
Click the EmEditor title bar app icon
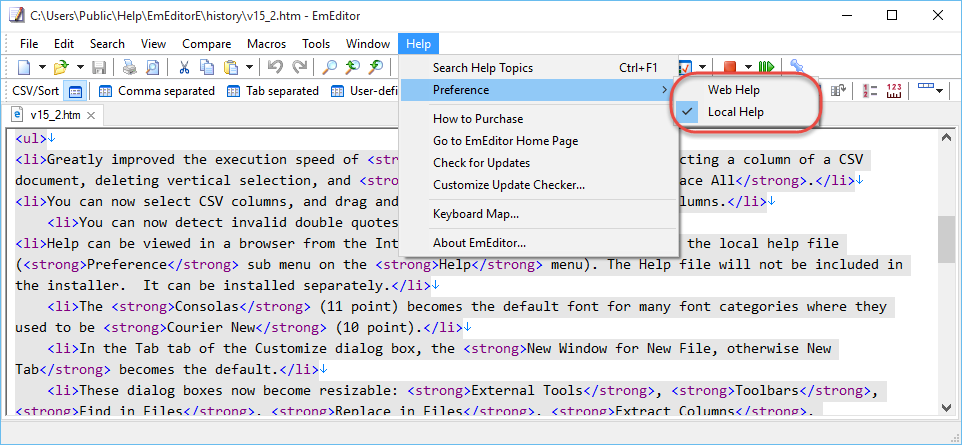(17, 15)
